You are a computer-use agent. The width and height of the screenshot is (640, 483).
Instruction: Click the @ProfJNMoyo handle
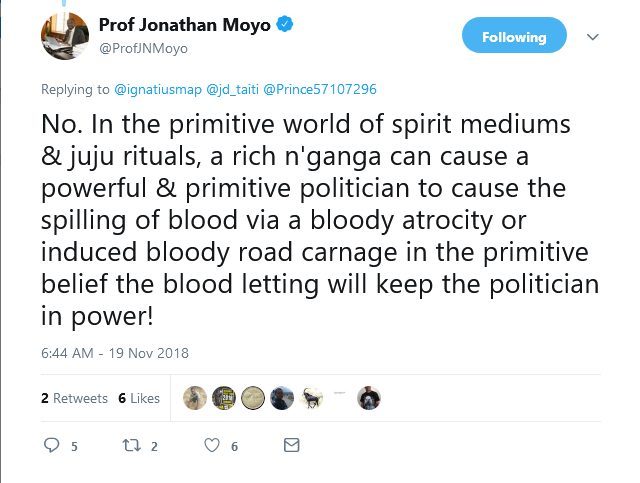[143, 47]
